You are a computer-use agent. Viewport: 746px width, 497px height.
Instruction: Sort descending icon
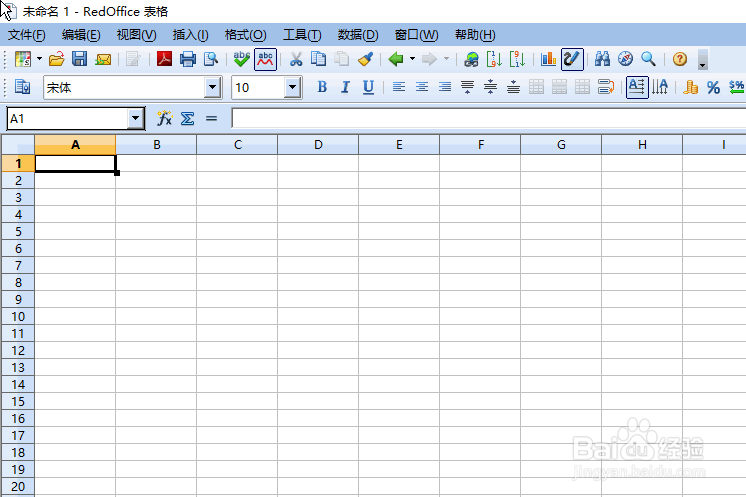517,59
